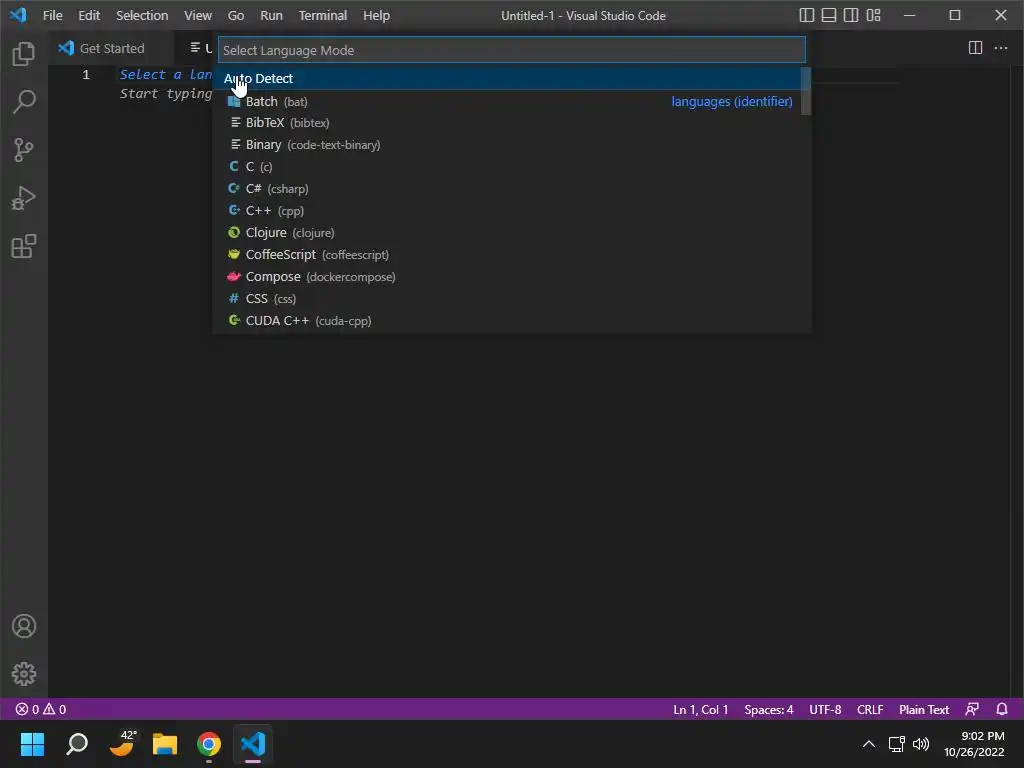The image size is (1024, 768).
Task: Click line number 1 in the gutter
Action: tap(86, 74)
